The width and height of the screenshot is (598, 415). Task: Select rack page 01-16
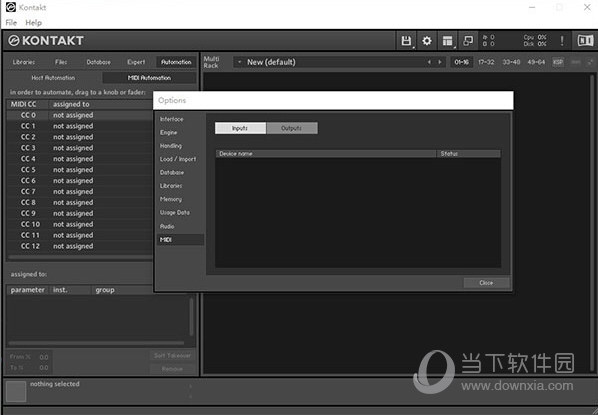tap(461, 62)
